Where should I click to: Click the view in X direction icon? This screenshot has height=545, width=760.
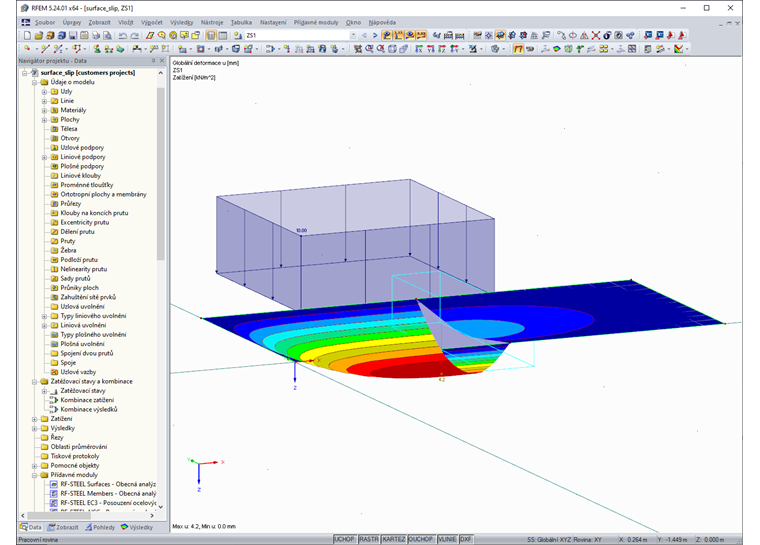coord(418,48)
